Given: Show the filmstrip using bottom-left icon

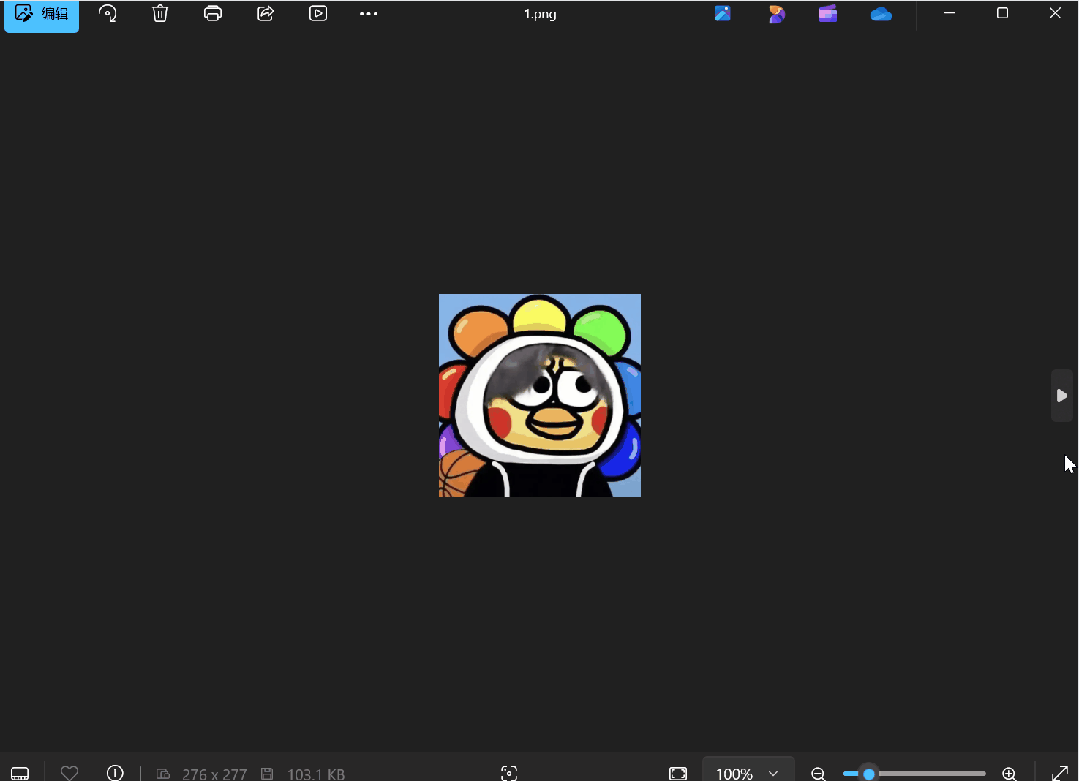Looking at the screenshot, I should 20,773.
